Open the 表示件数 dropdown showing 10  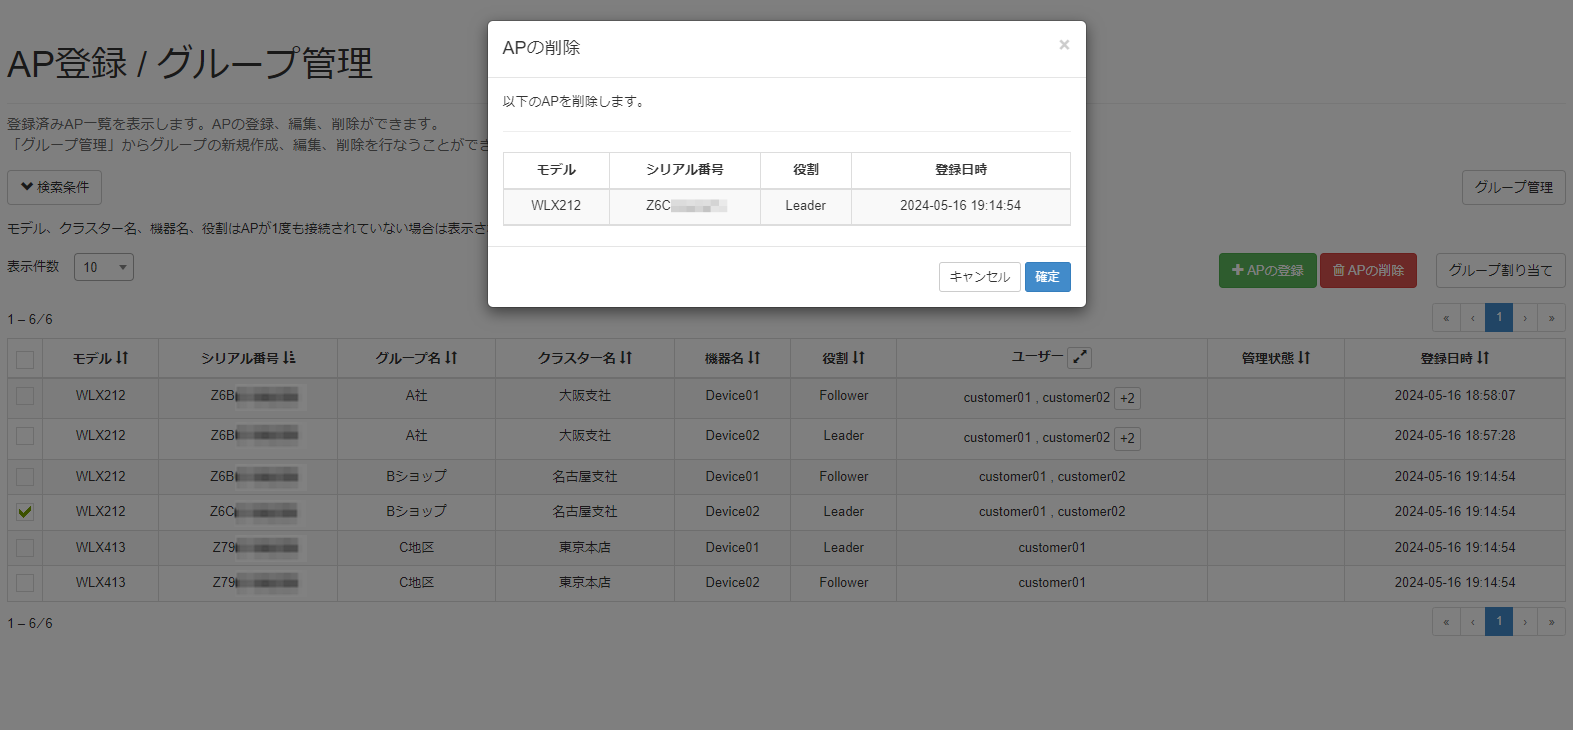[104, 267]
